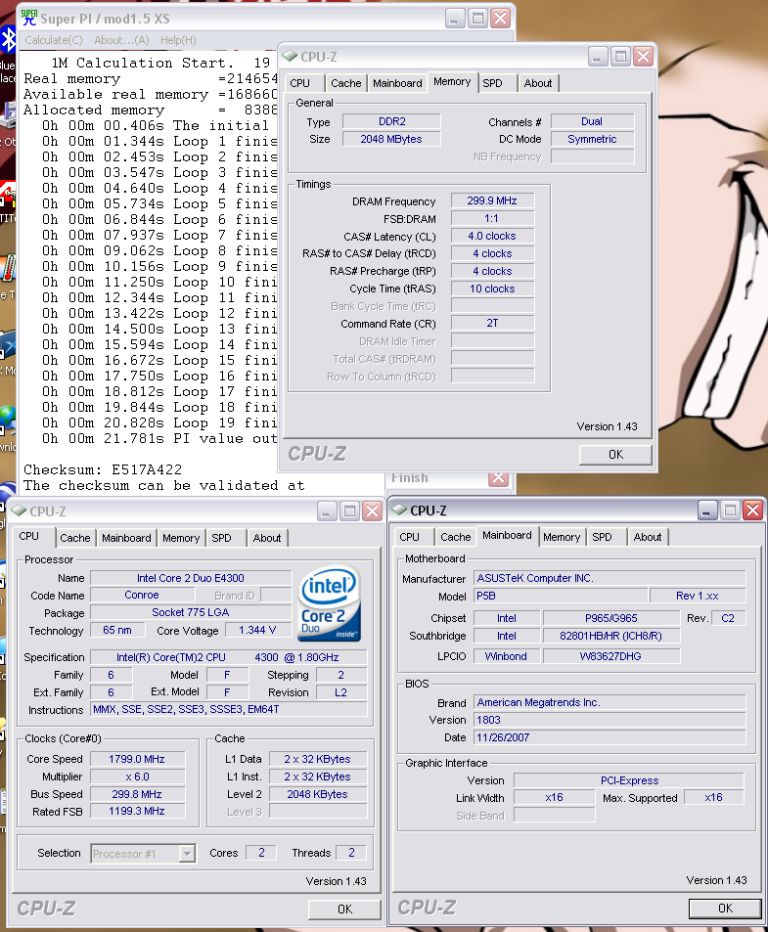Click the DC Mode value Symmetric
Image resolution: width=768 pixels, height=932 pixels.
tap(592, 139)
